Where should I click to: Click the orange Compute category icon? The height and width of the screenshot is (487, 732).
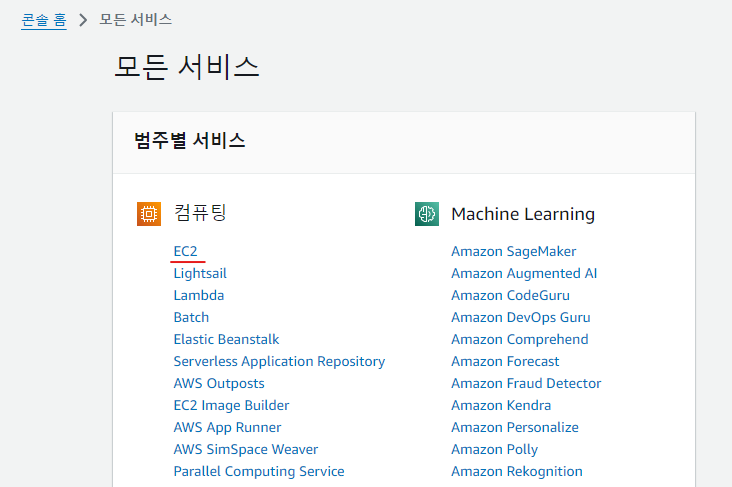coord(149,214)
